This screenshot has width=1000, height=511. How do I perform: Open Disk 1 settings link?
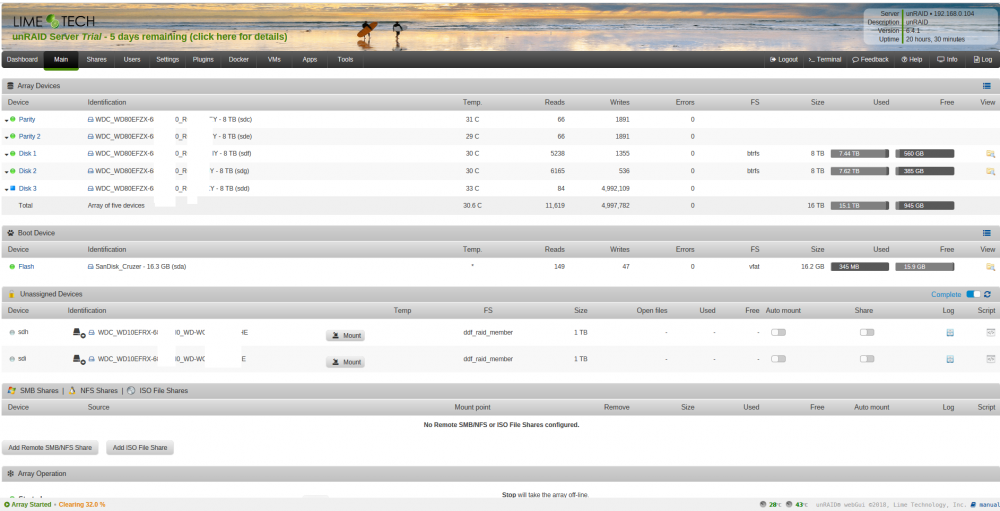click(27, 154)
